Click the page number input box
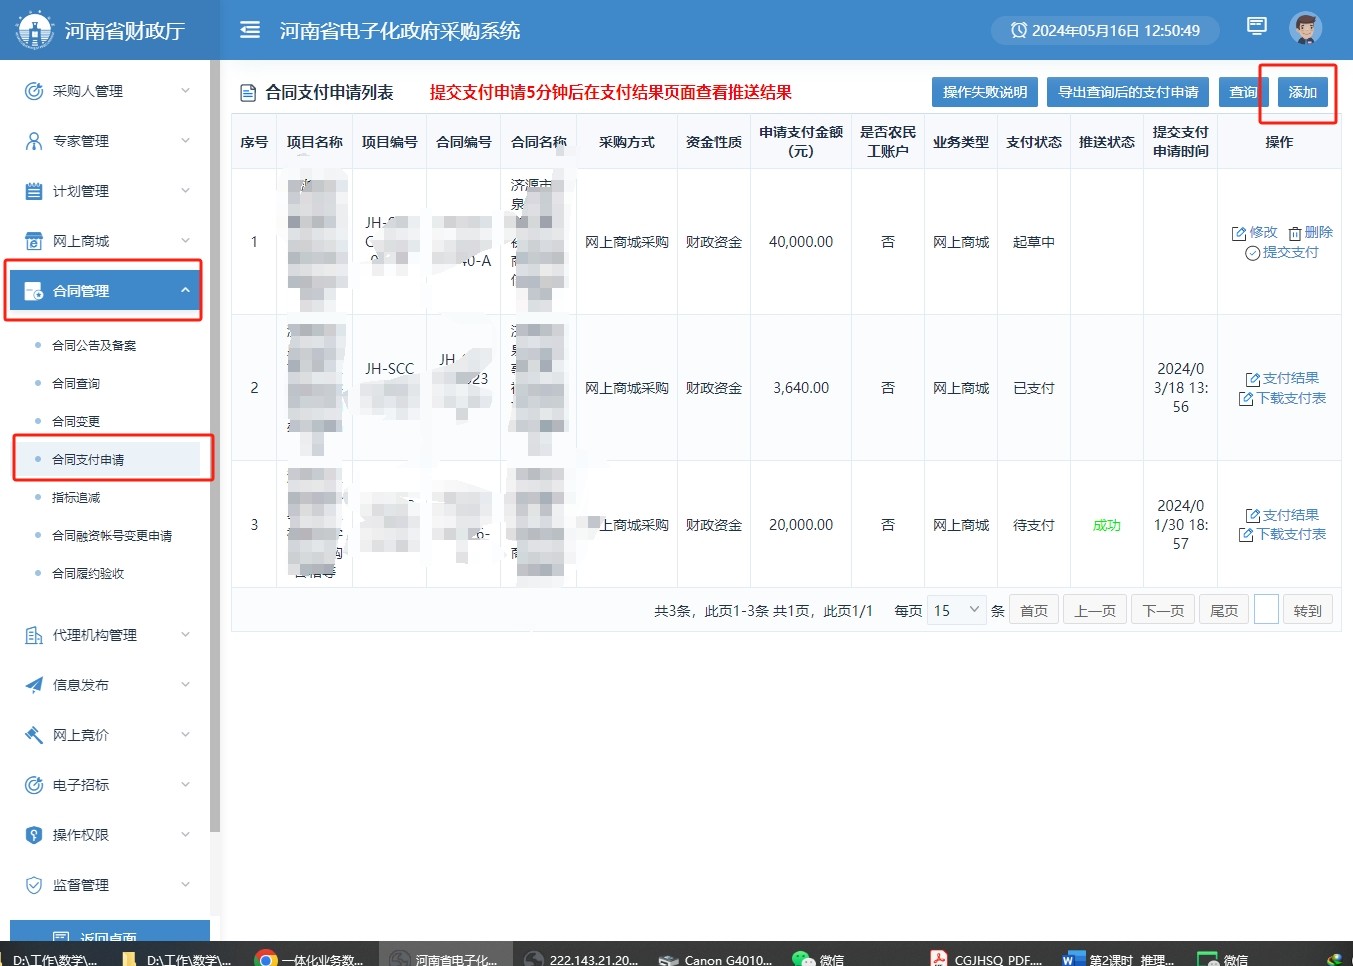 coord(1266,610)
